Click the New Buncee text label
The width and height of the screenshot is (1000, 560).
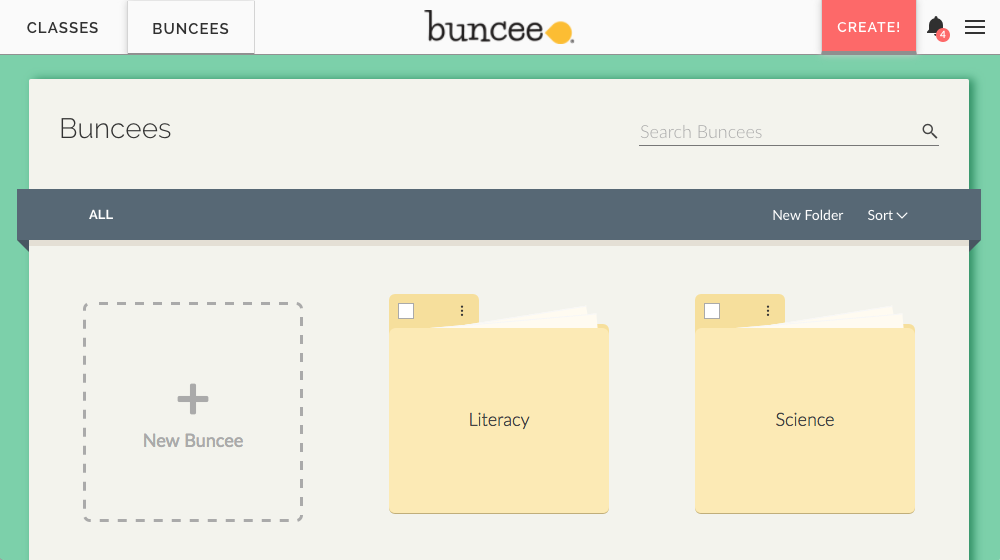tap(193, 441)
